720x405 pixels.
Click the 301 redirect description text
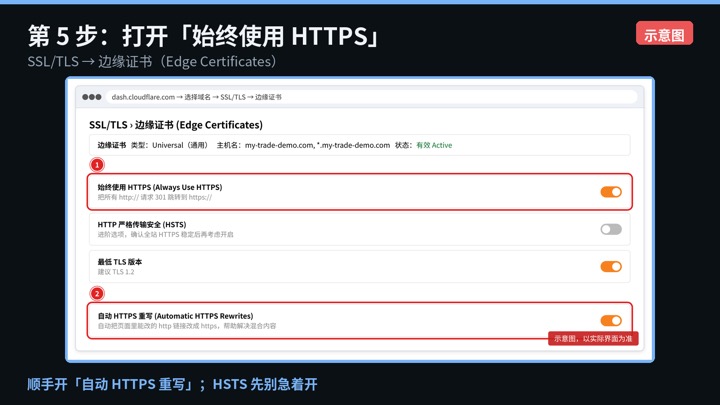tap(155, 197)
